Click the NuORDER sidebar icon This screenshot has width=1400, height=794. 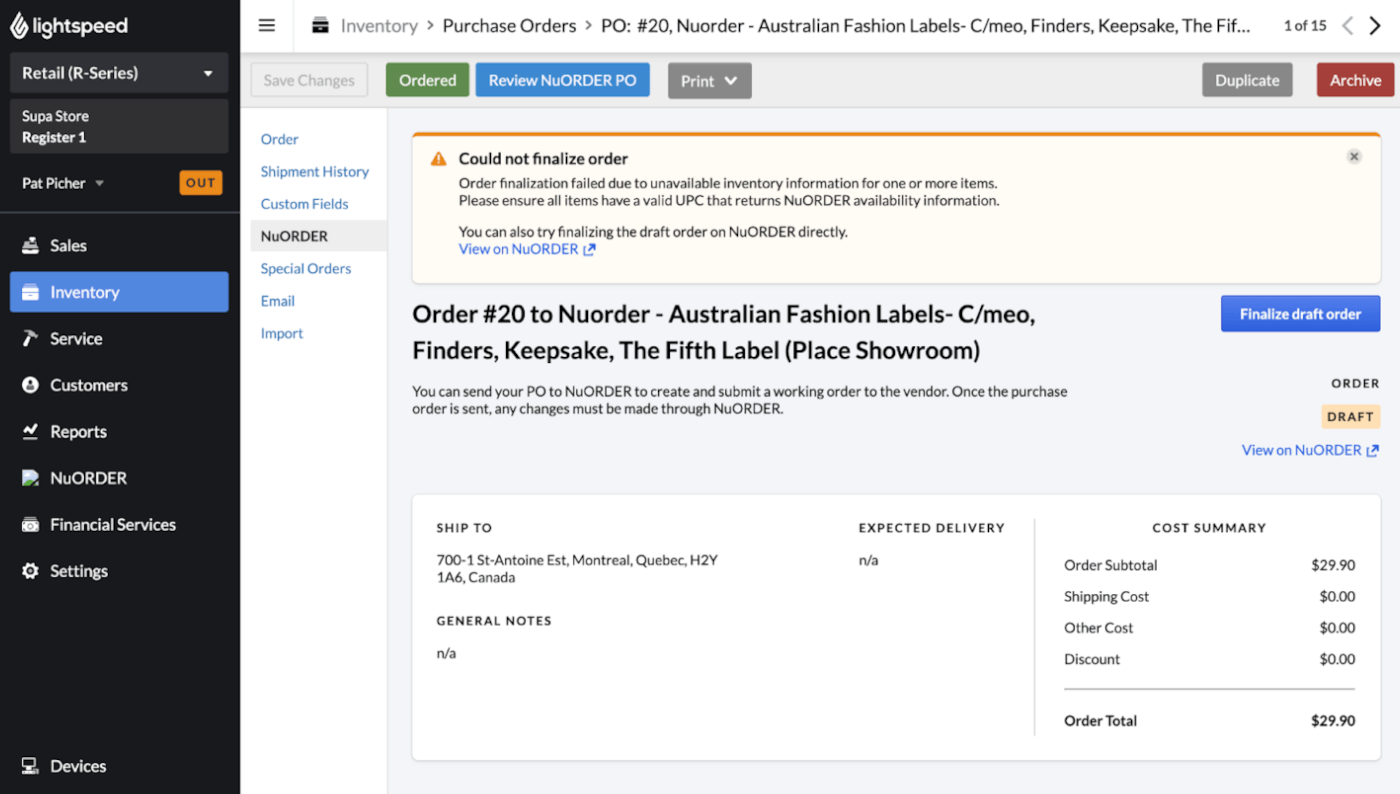click(31, 478)
